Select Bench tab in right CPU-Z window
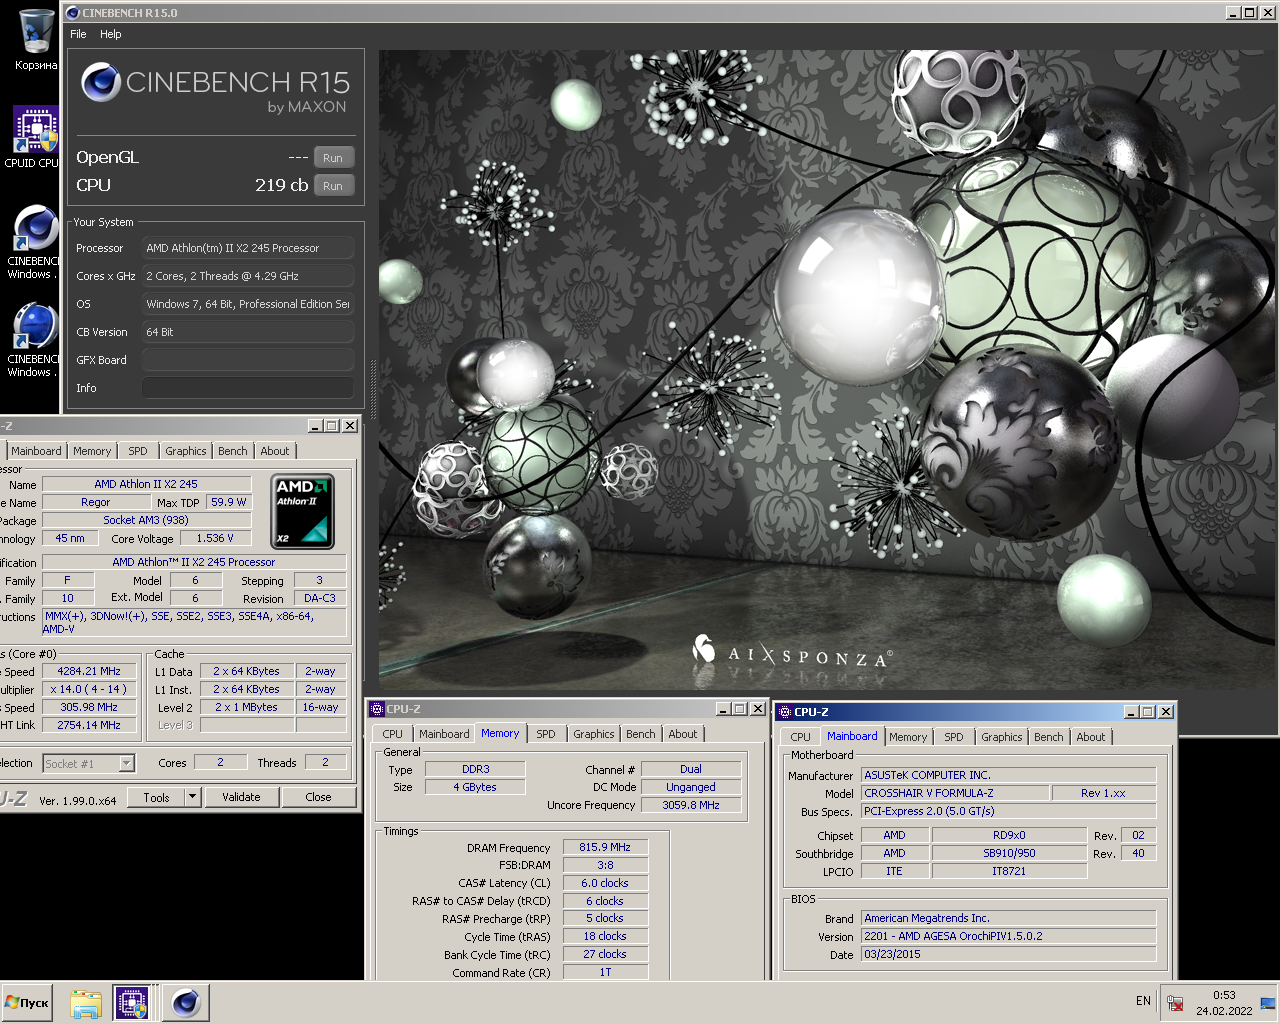 (1049, 737)
